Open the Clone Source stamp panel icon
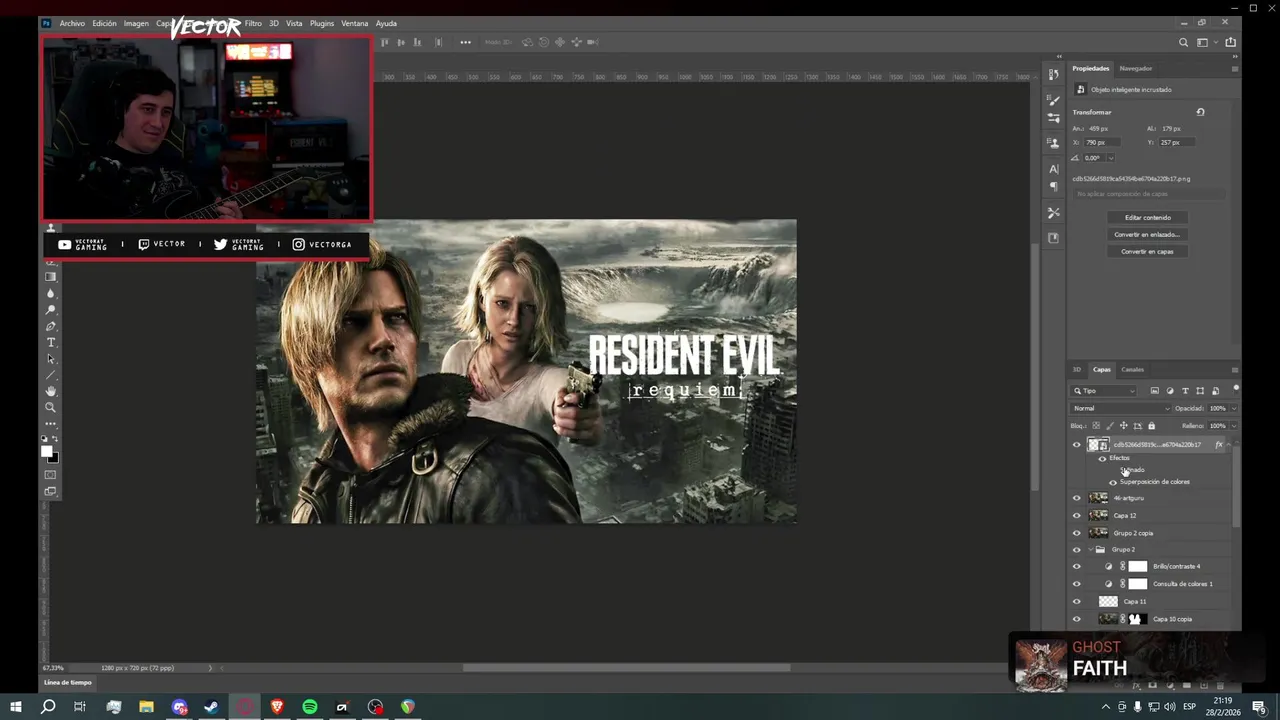 point(1053,143)
